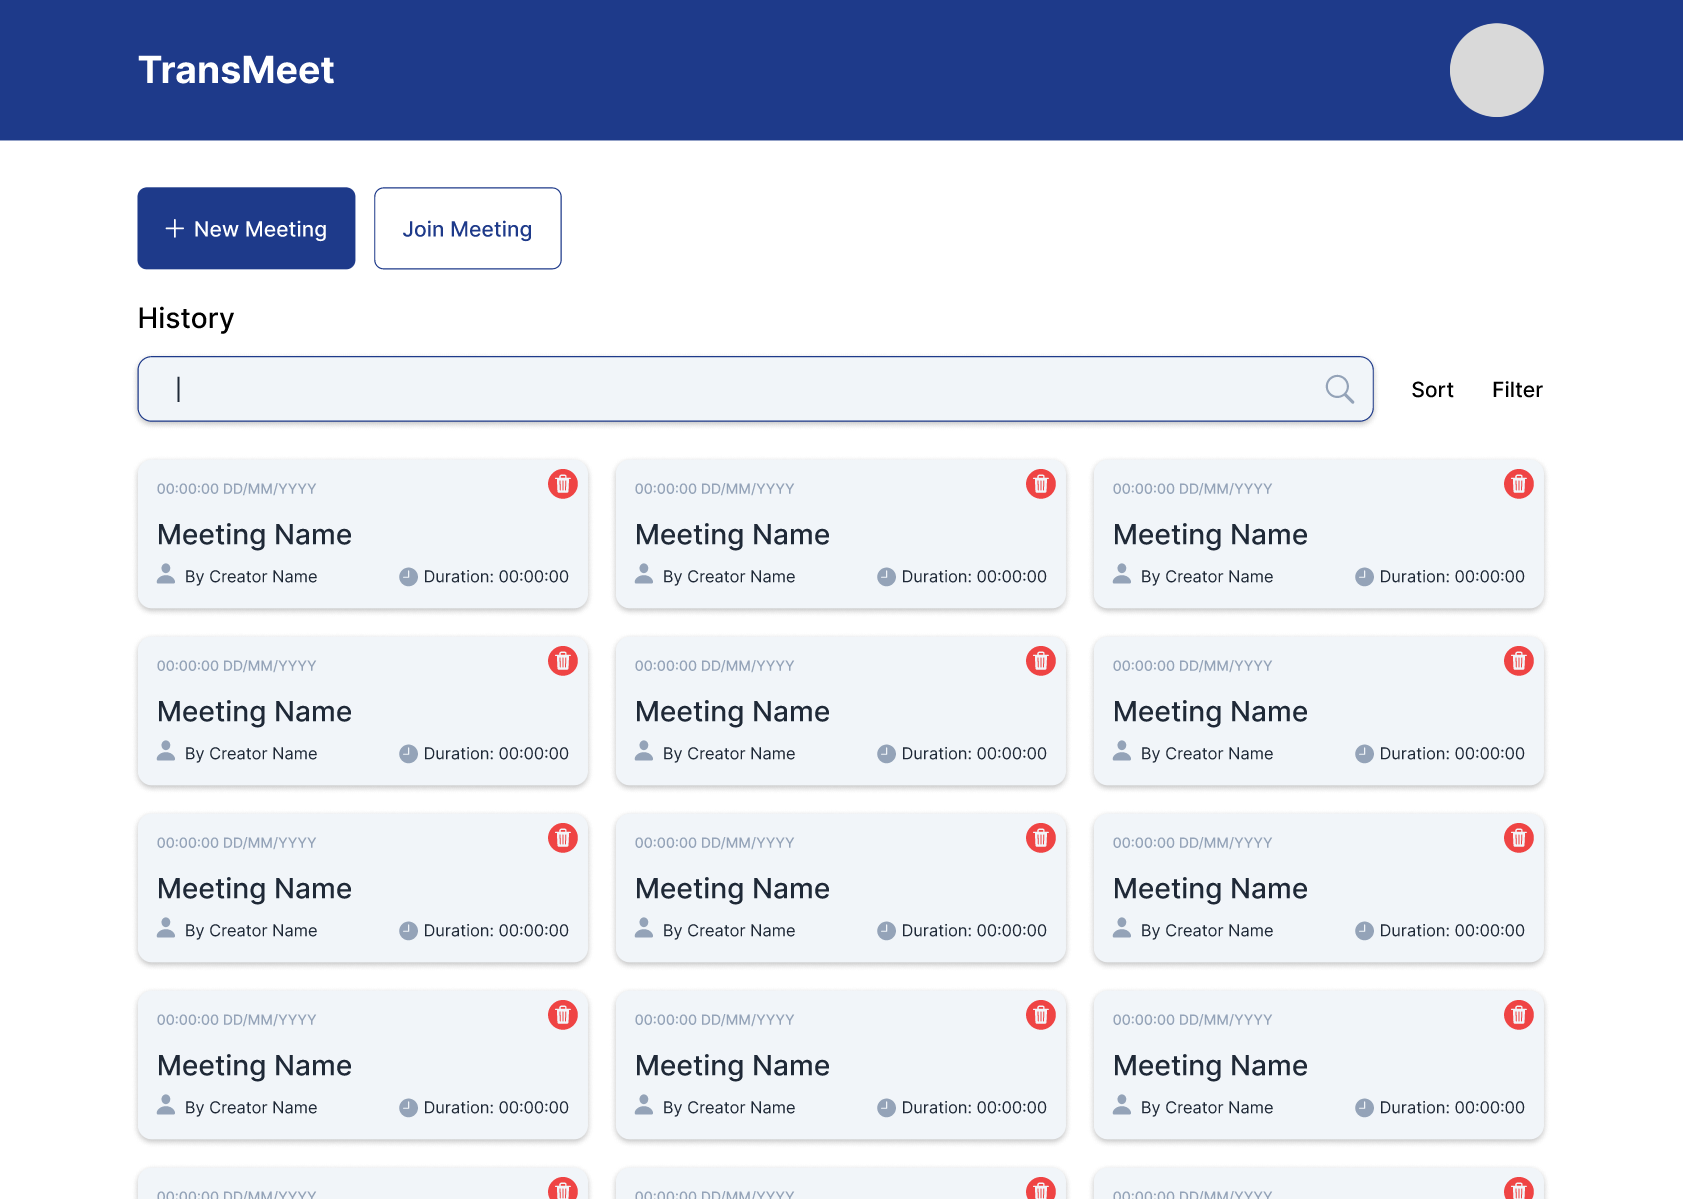
Task: Delete second row middle meeting card
Action: click(x=1041, y=661)
